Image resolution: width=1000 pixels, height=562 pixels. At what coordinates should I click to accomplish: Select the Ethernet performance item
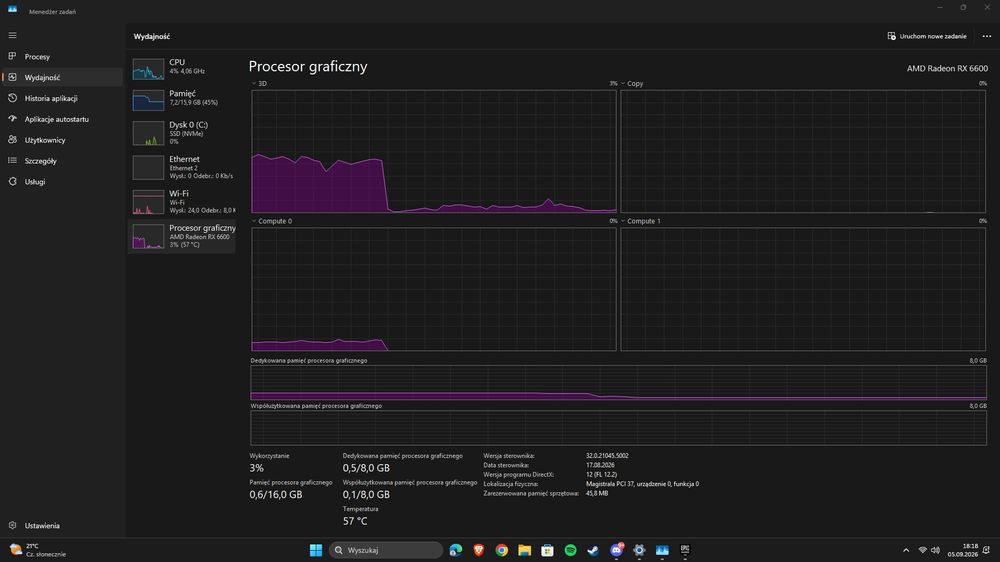(182, 167)
